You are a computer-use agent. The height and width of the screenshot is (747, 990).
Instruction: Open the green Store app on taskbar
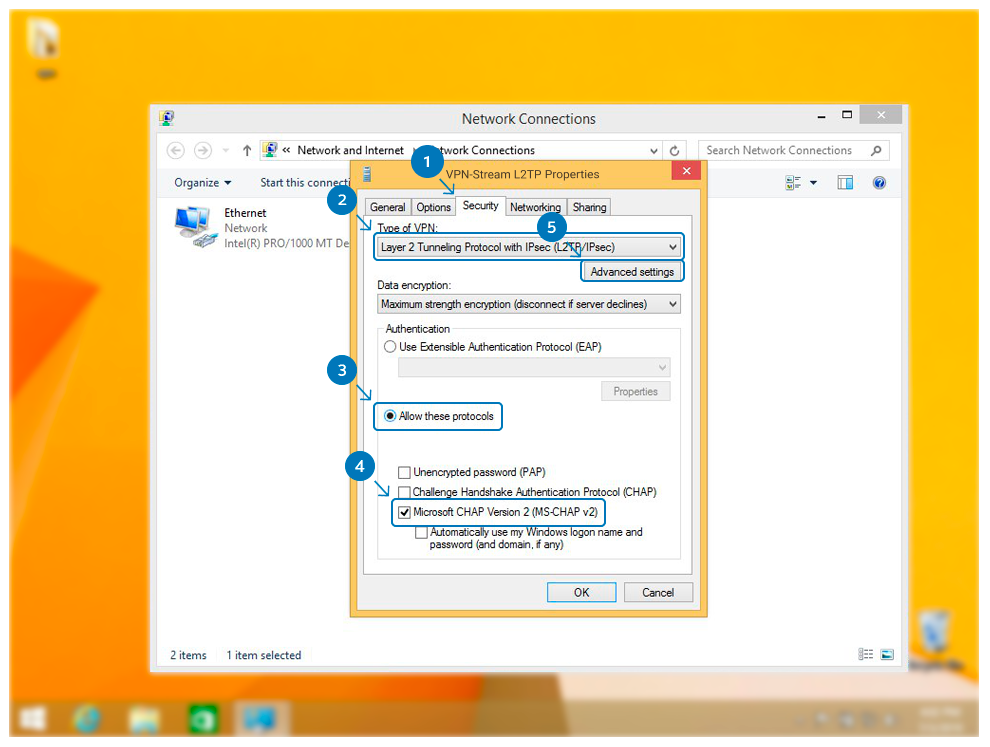[x=203, y=719]
